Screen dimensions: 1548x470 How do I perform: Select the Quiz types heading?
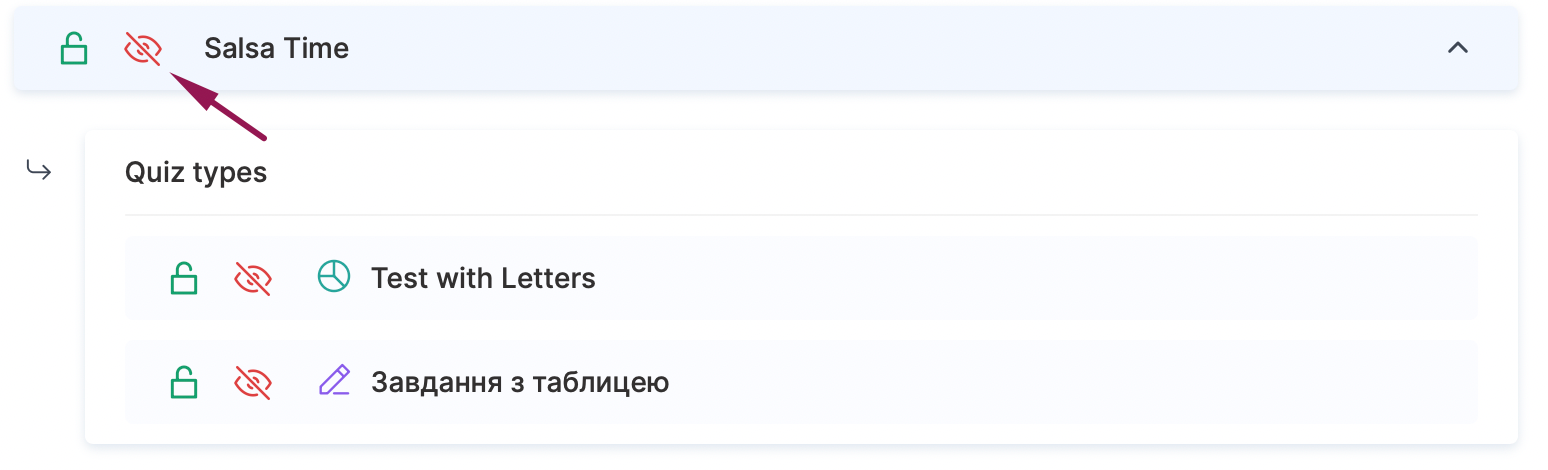click(196, 172)
